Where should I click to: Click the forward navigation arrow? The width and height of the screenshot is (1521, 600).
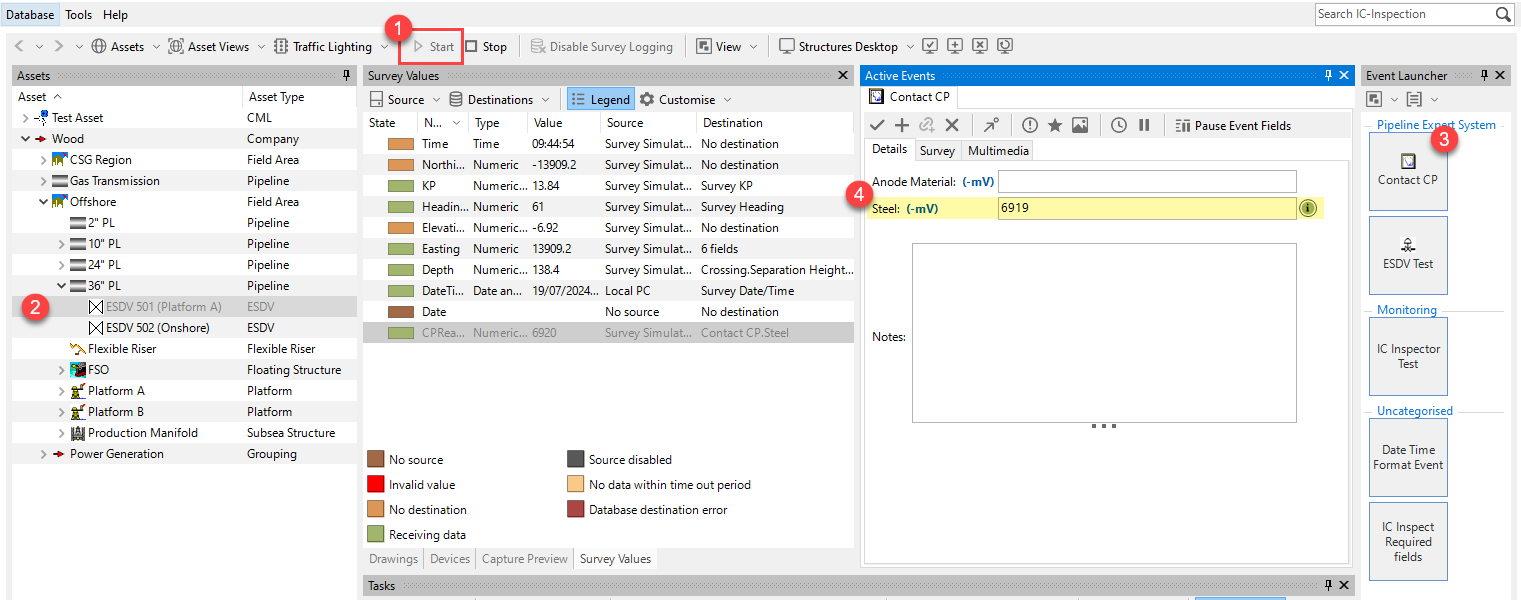pyautogui.click(x=59, y=47)
